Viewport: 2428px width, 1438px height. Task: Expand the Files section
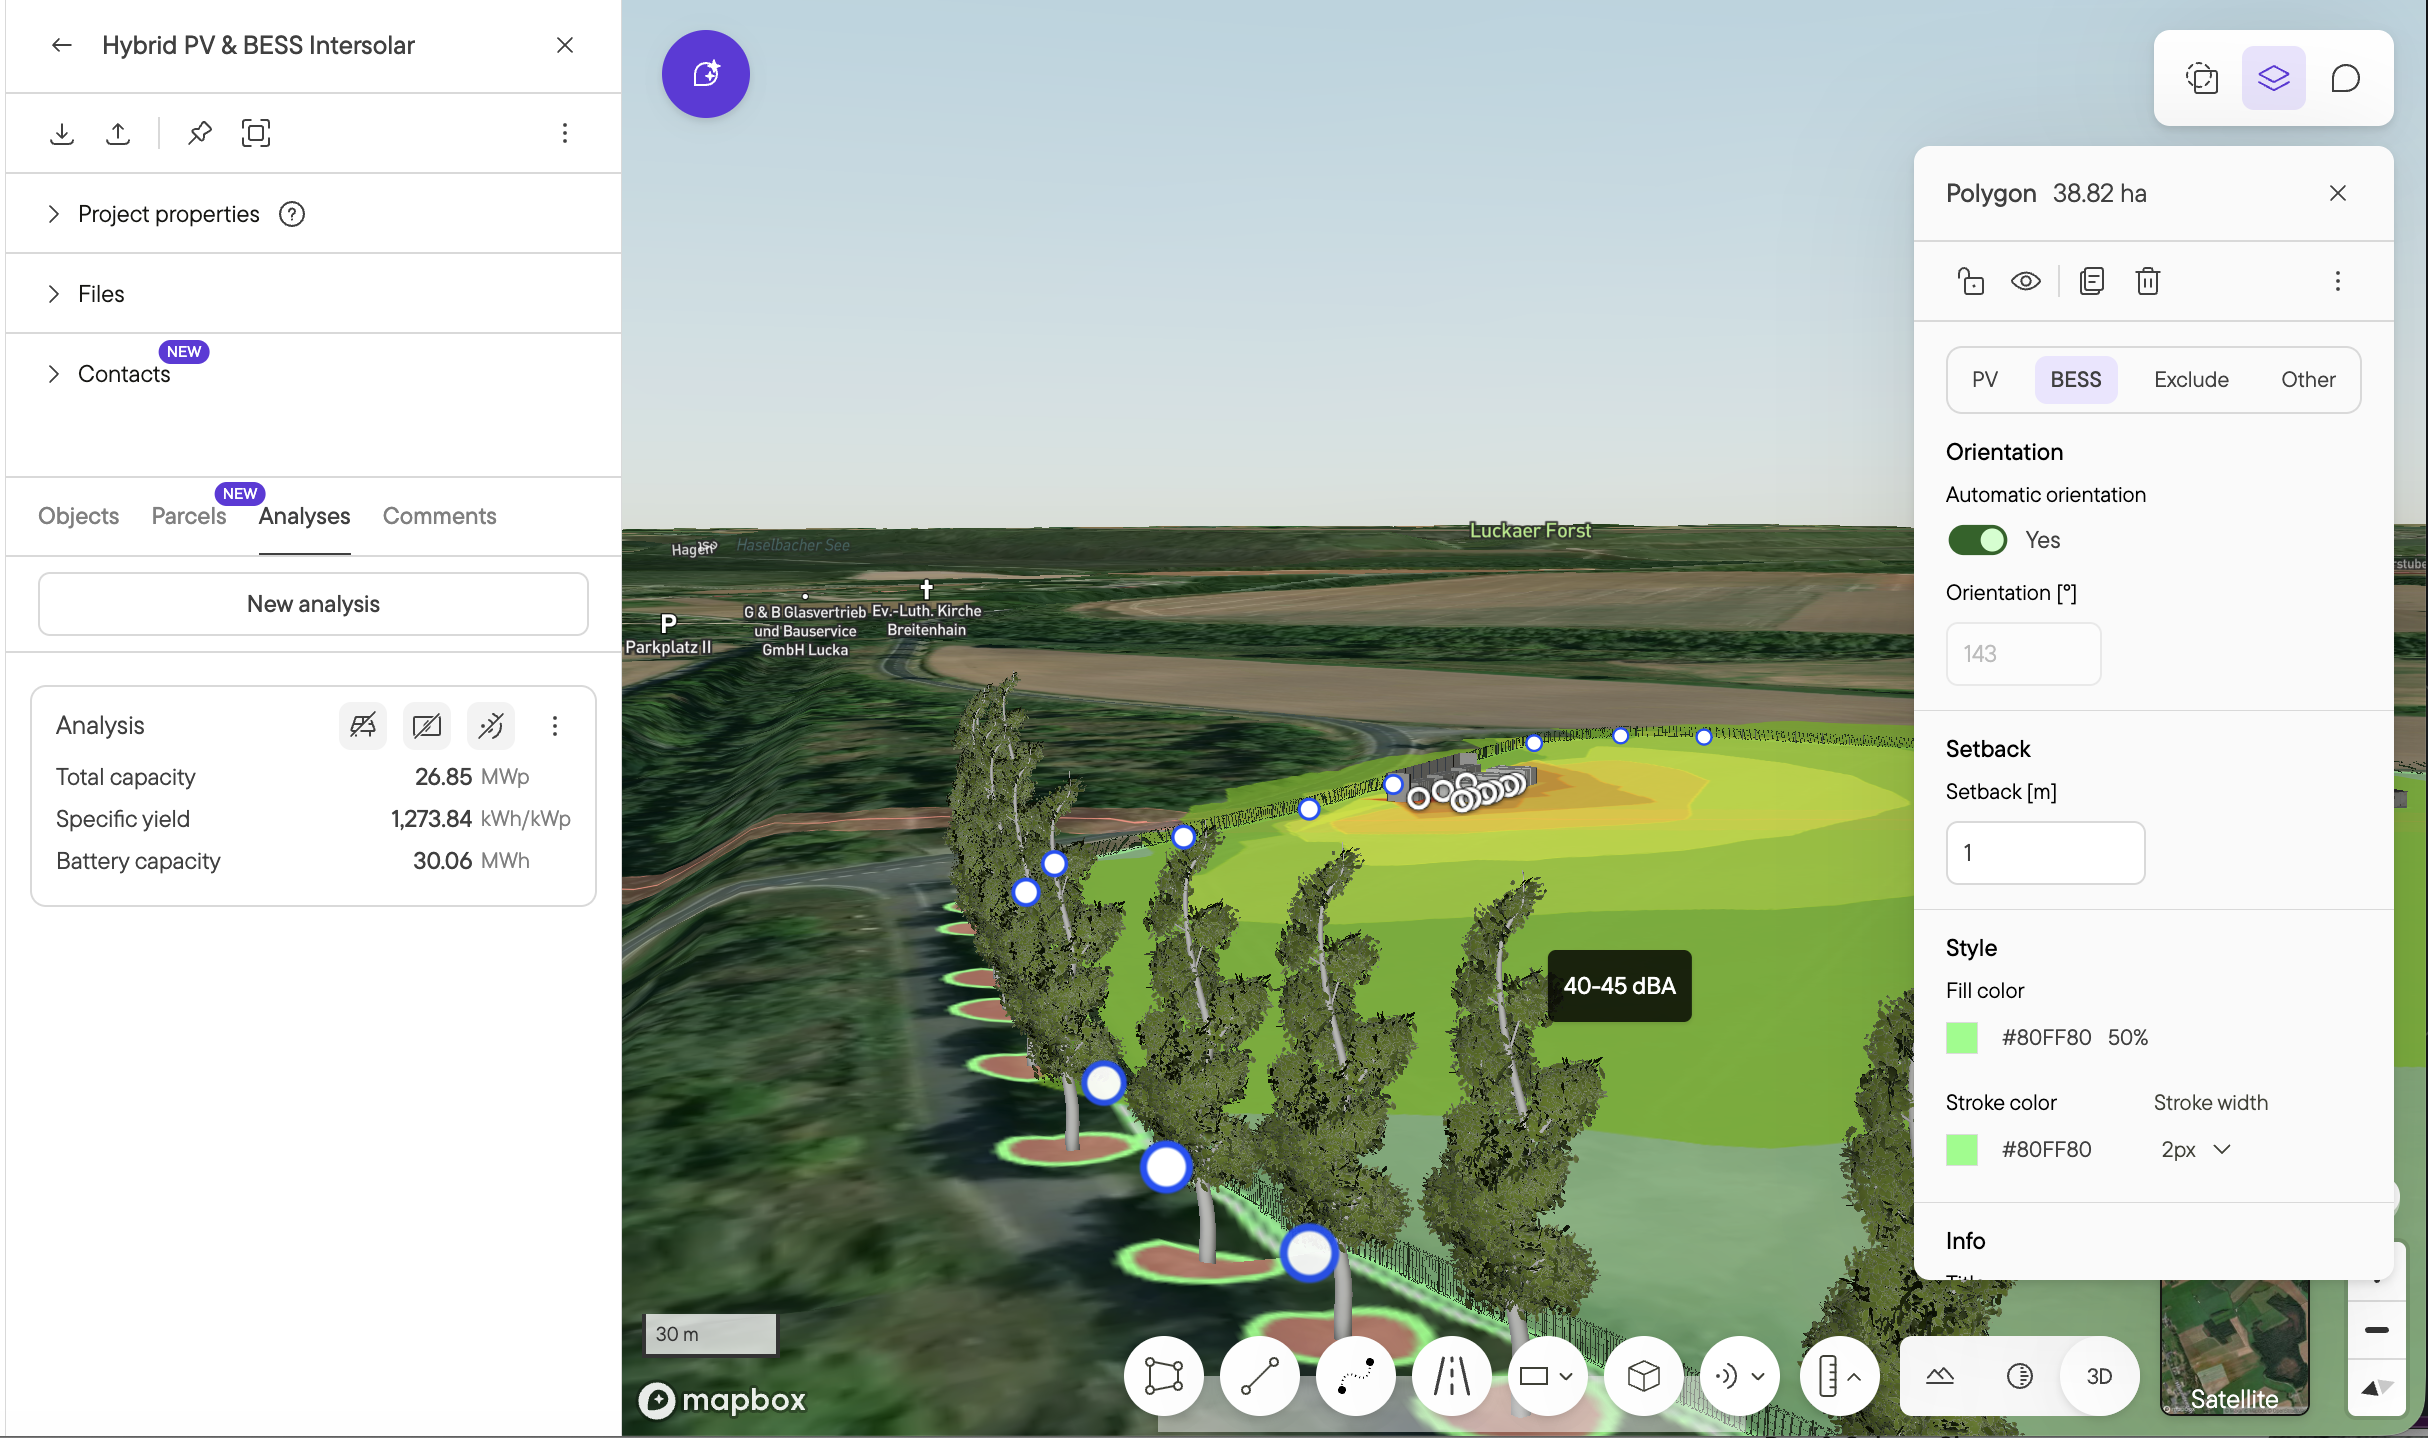point(100,294)
